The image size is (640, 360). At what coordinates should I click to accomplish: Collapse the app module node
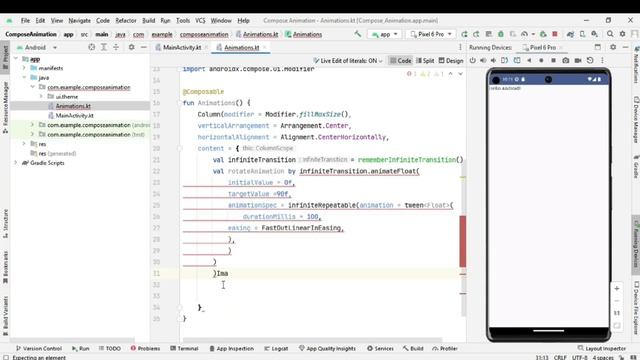(16, 59)
